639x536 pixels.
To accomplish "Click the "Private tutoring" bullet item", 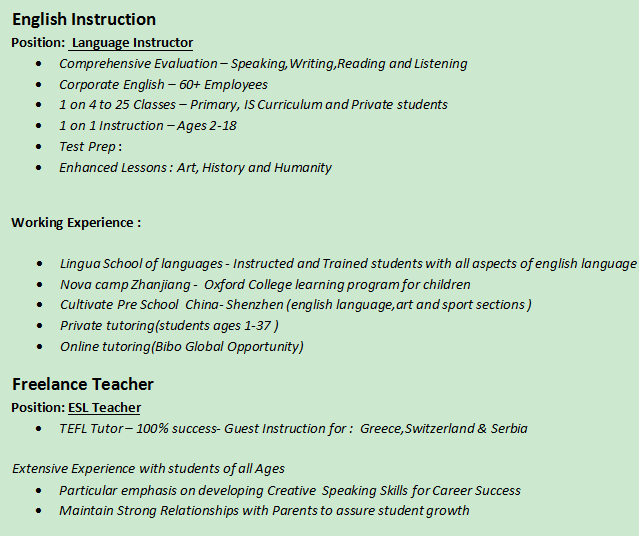I will 168,326.
